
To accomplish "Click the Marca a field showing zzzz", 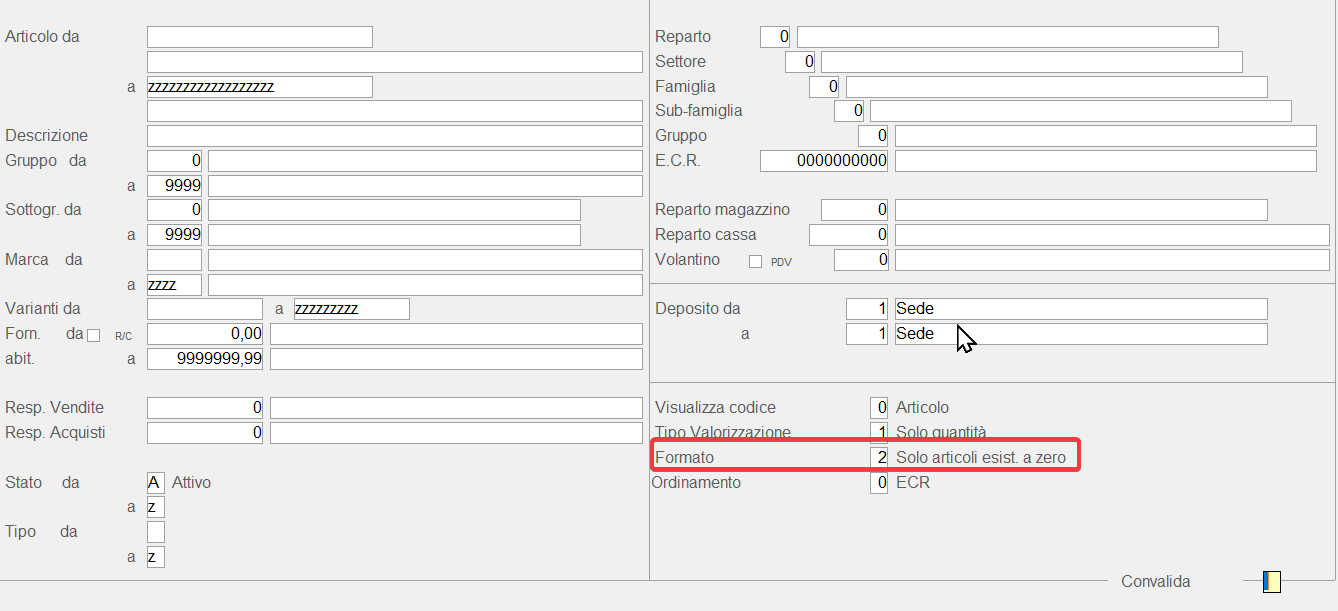I will 175,285.
